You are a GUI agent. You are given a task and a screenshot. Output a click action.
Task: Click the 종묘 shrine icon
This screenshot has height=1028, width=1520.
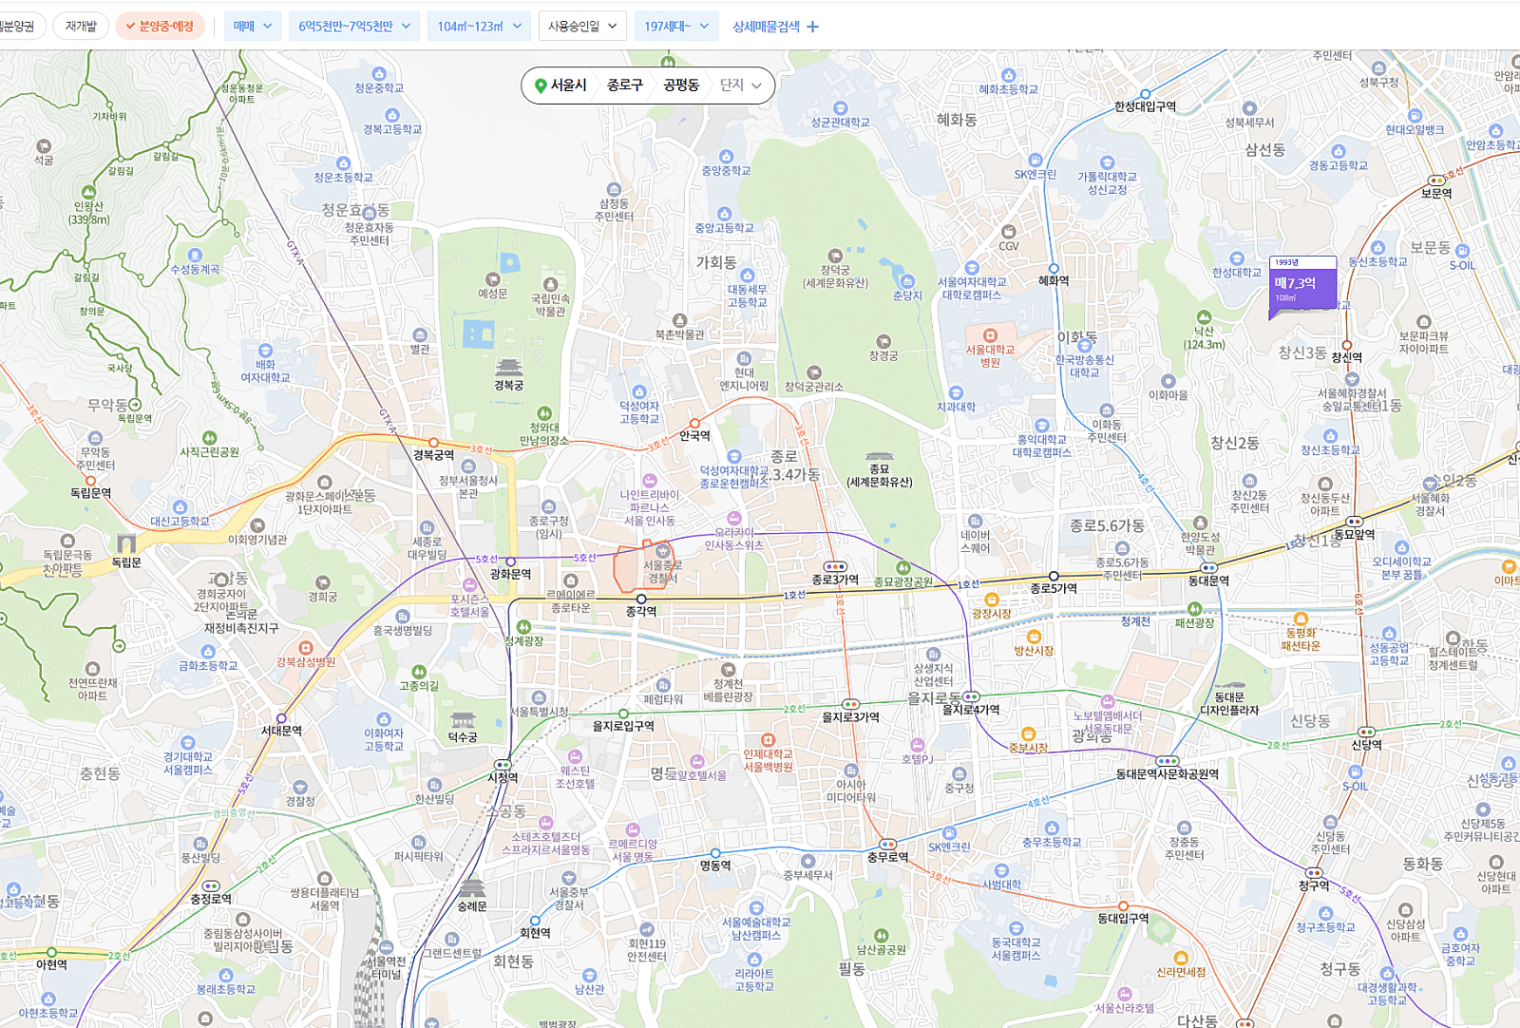click(x=879, y=456)
